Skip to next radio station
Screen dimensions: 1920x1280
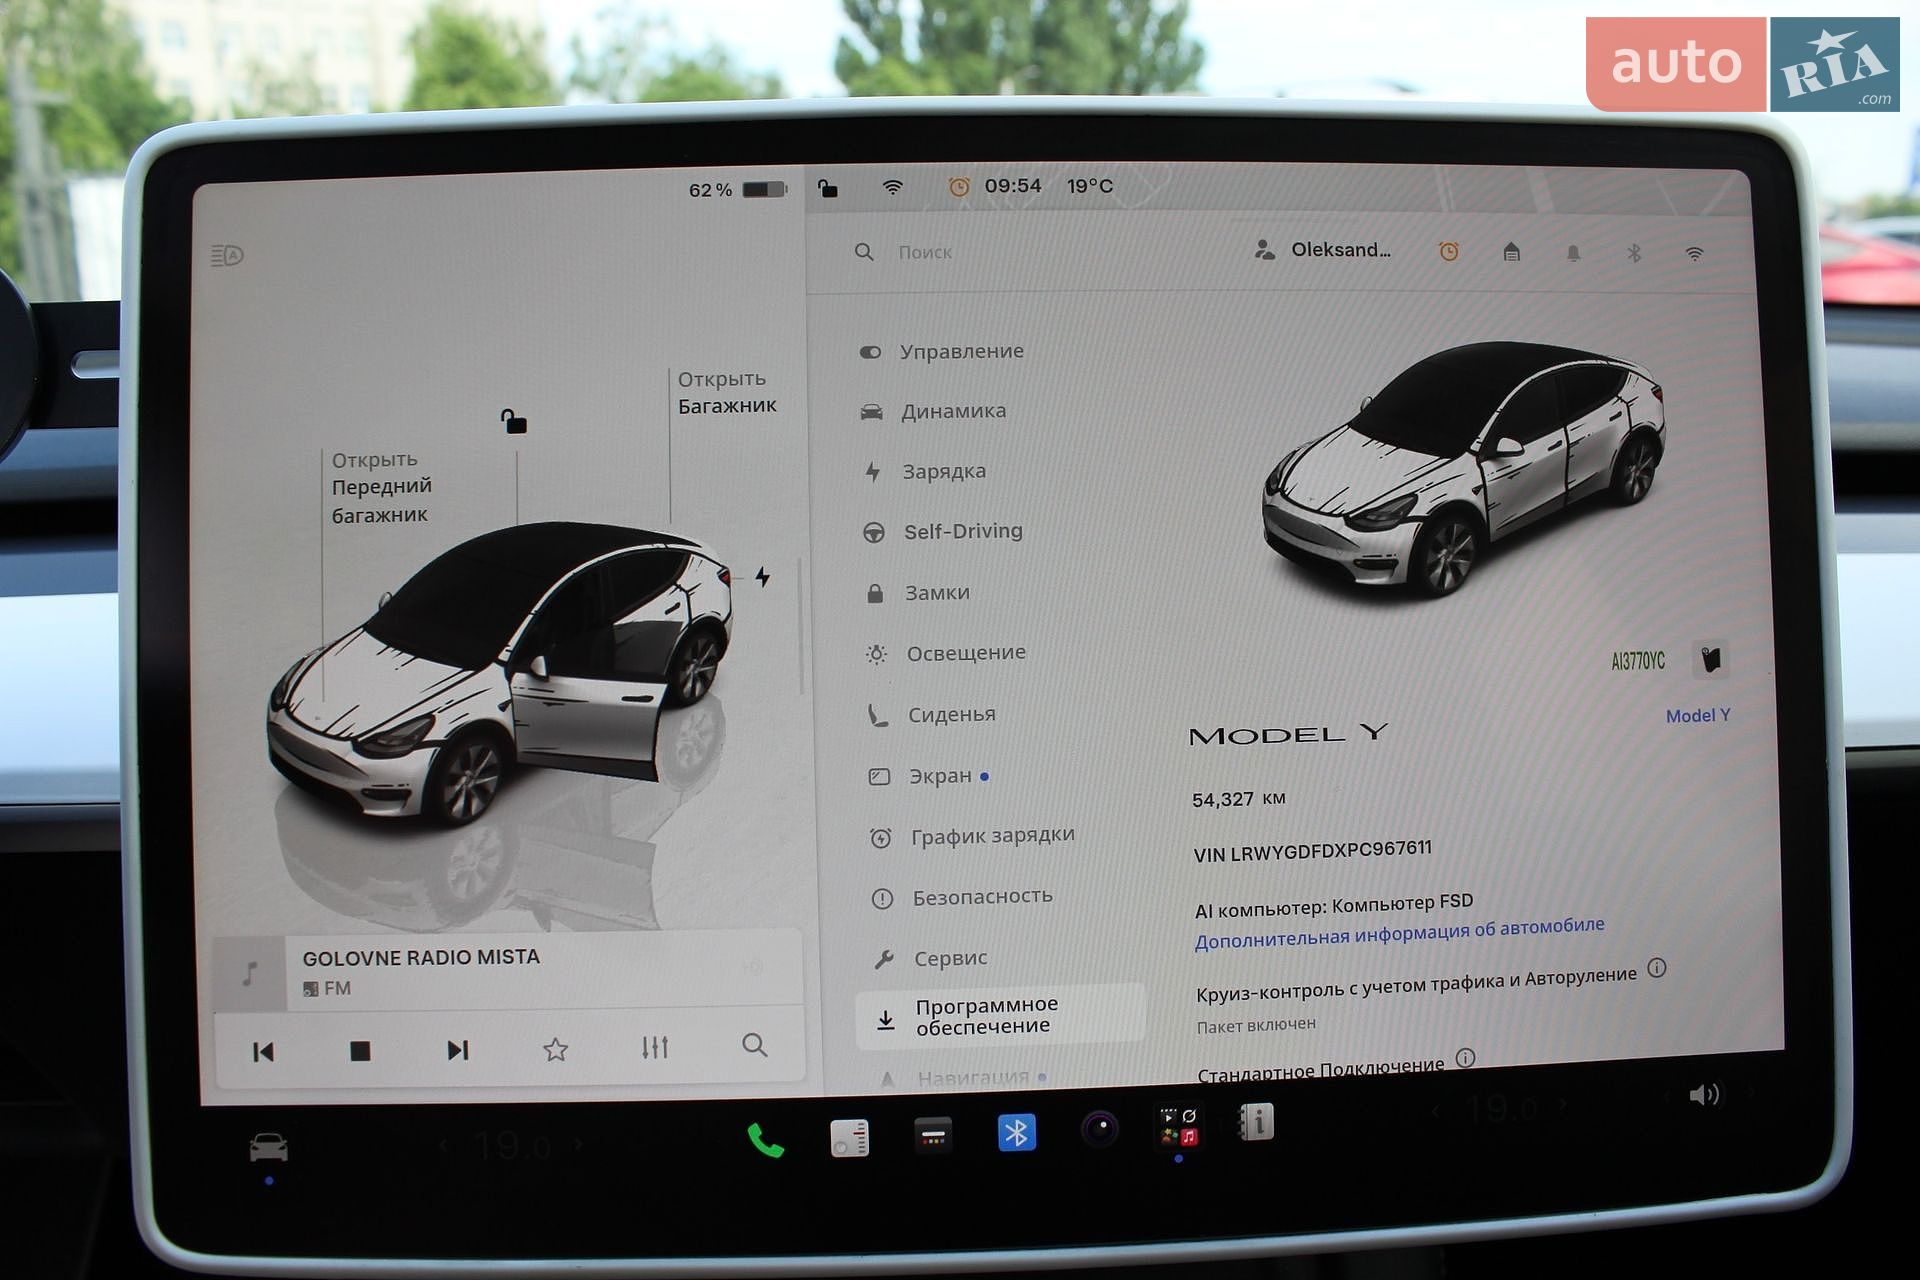[458, 1049]
